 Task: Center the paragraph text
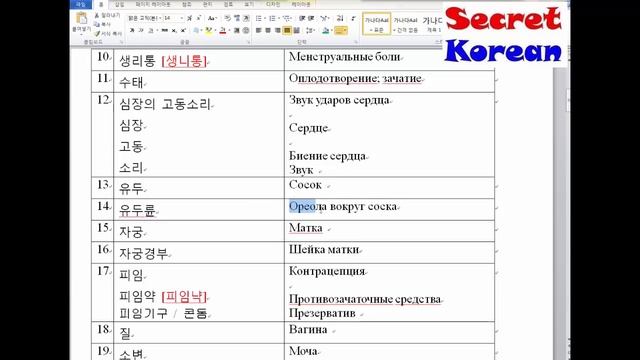click(268, 31)
